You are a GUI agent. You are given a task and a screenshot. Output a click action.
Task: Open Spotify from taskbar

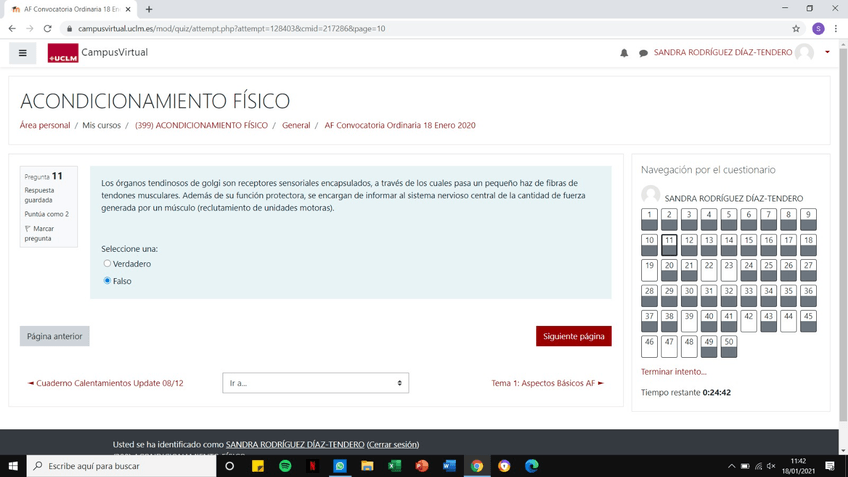click(x=285, y=466)
